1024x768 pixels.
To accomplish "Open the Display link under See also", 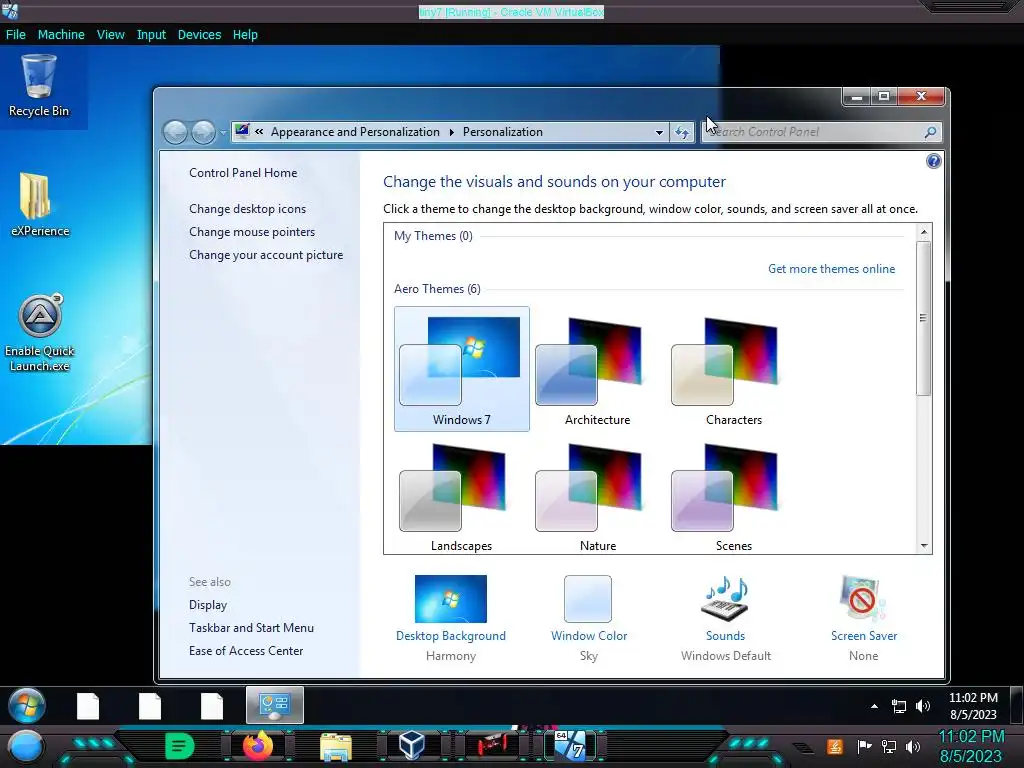I will 208,605.
